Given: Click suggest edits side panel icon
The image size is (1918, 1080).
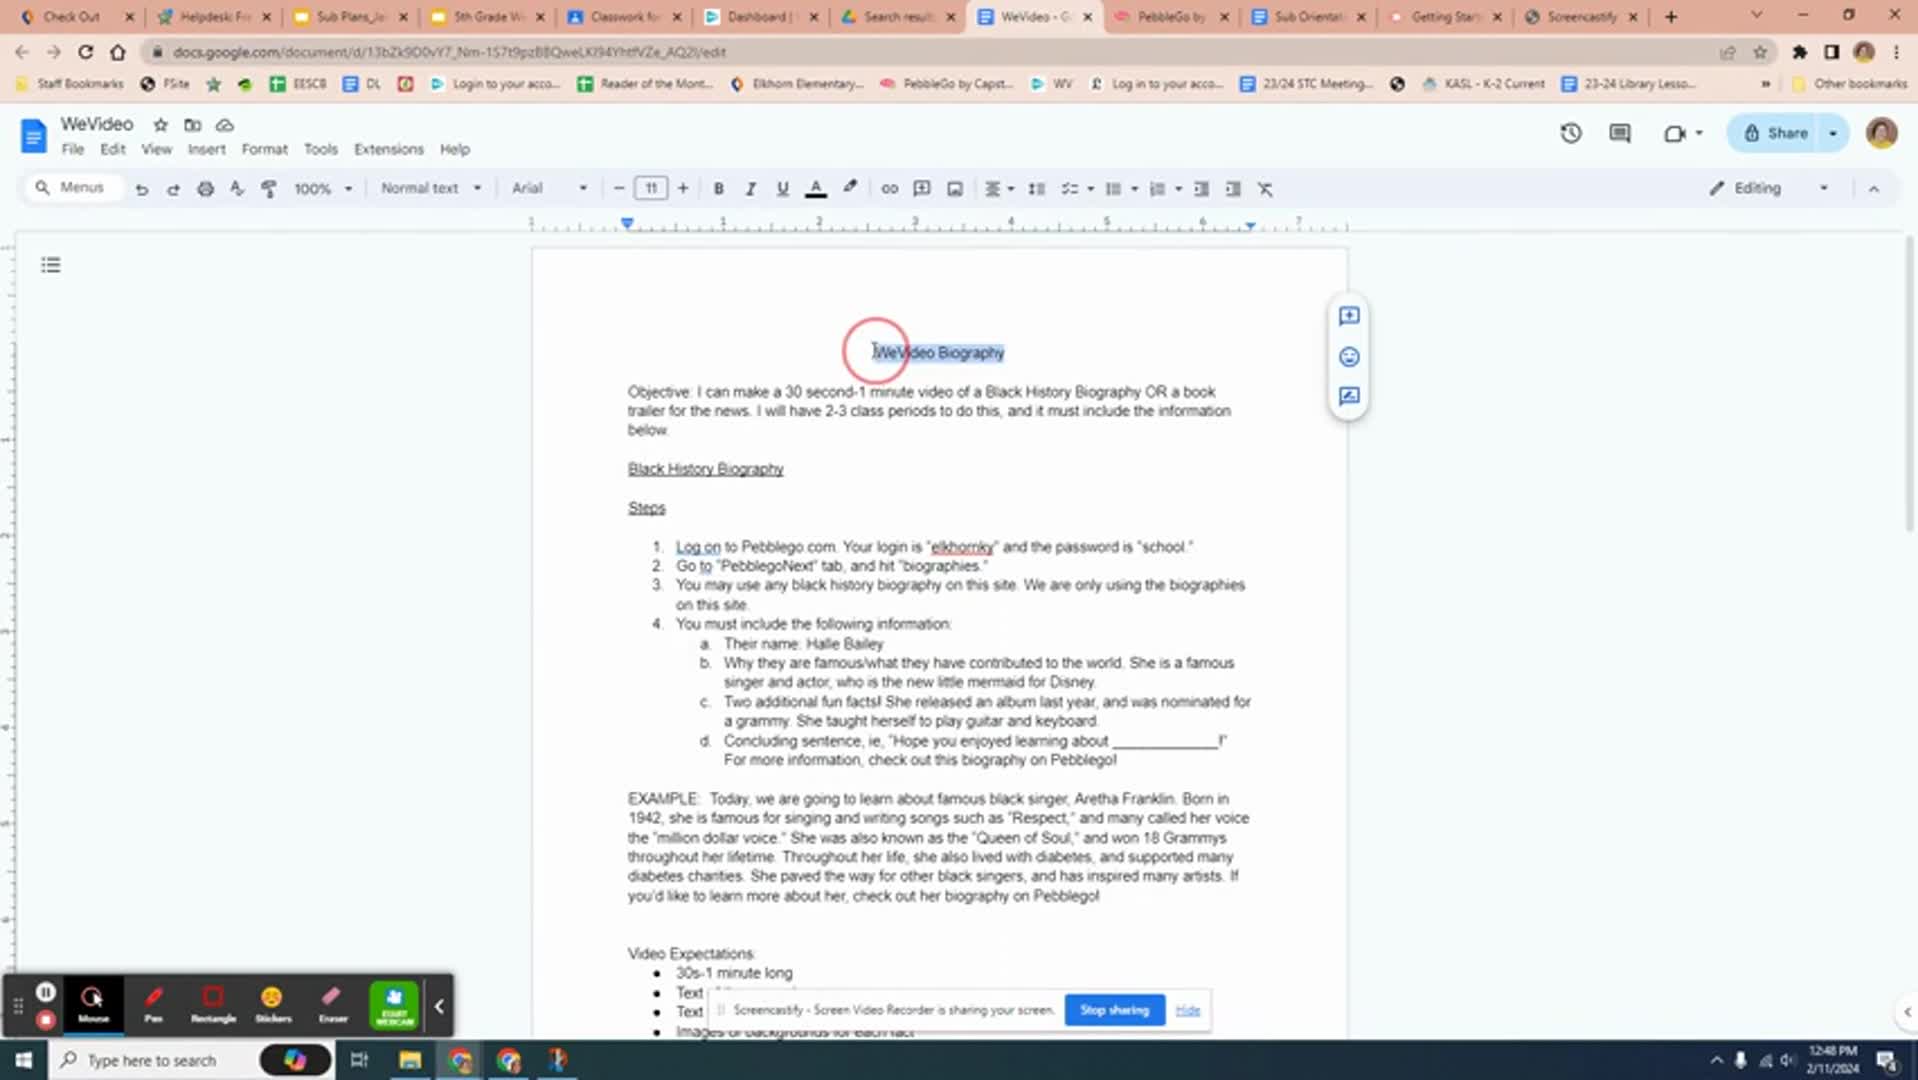Looking at the screenshot, I should click(x=1349, y=396).
